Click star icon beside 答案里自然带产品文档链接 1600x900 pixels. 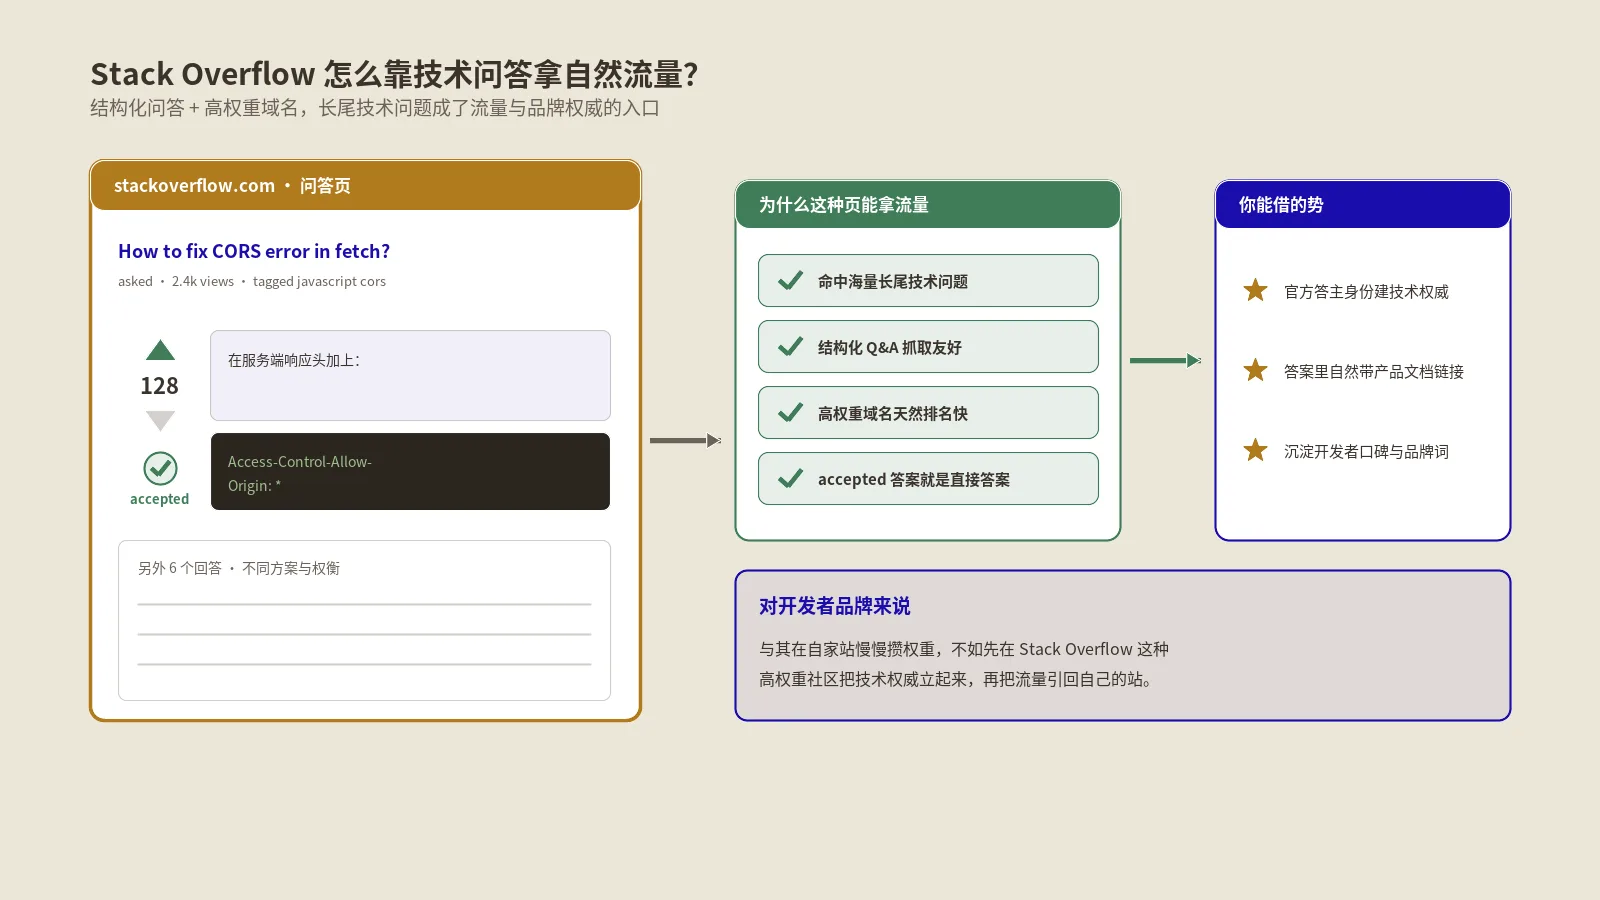point(1255,370)
